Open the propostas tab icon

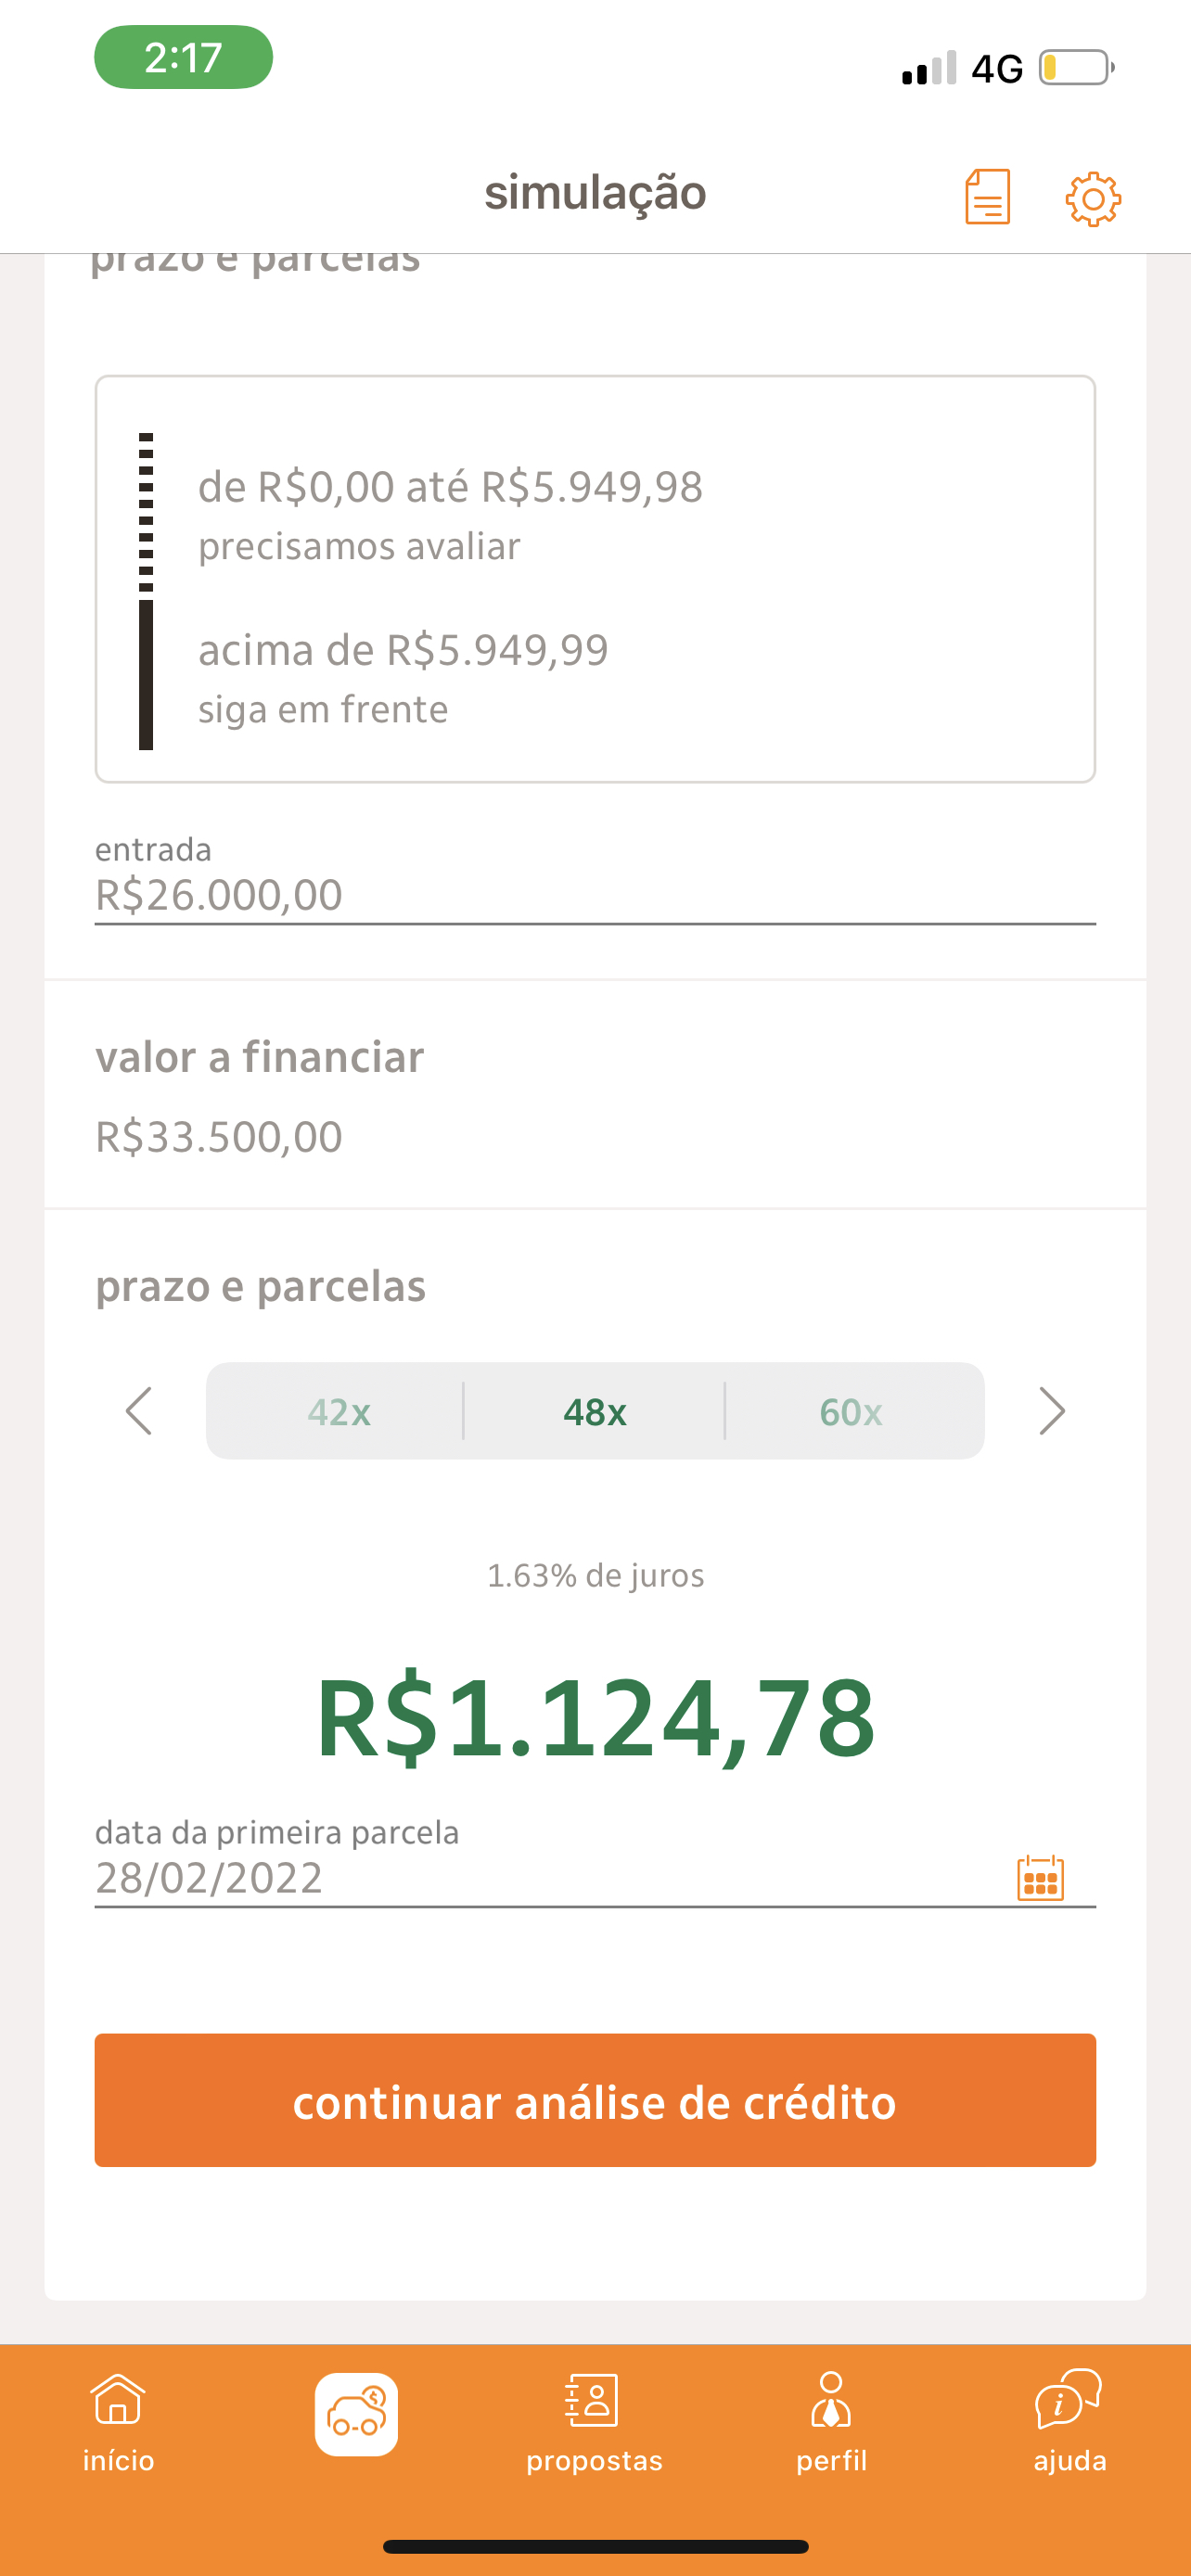pyautogui.click(x=594, y=2402)
